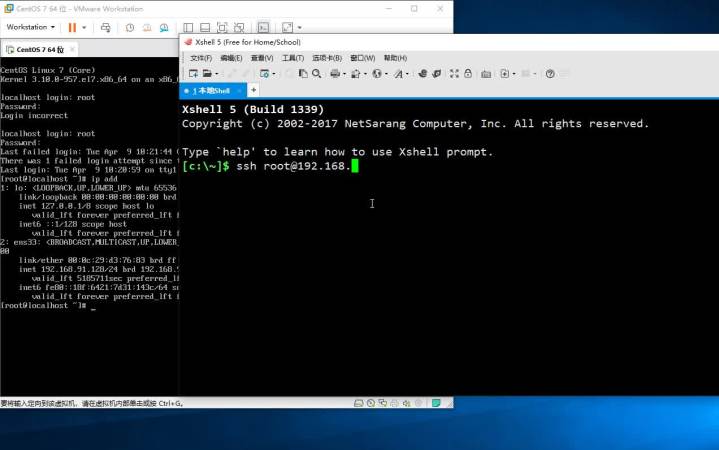
Task: Close the 本地Shell tab
Action: click(239, 91)
